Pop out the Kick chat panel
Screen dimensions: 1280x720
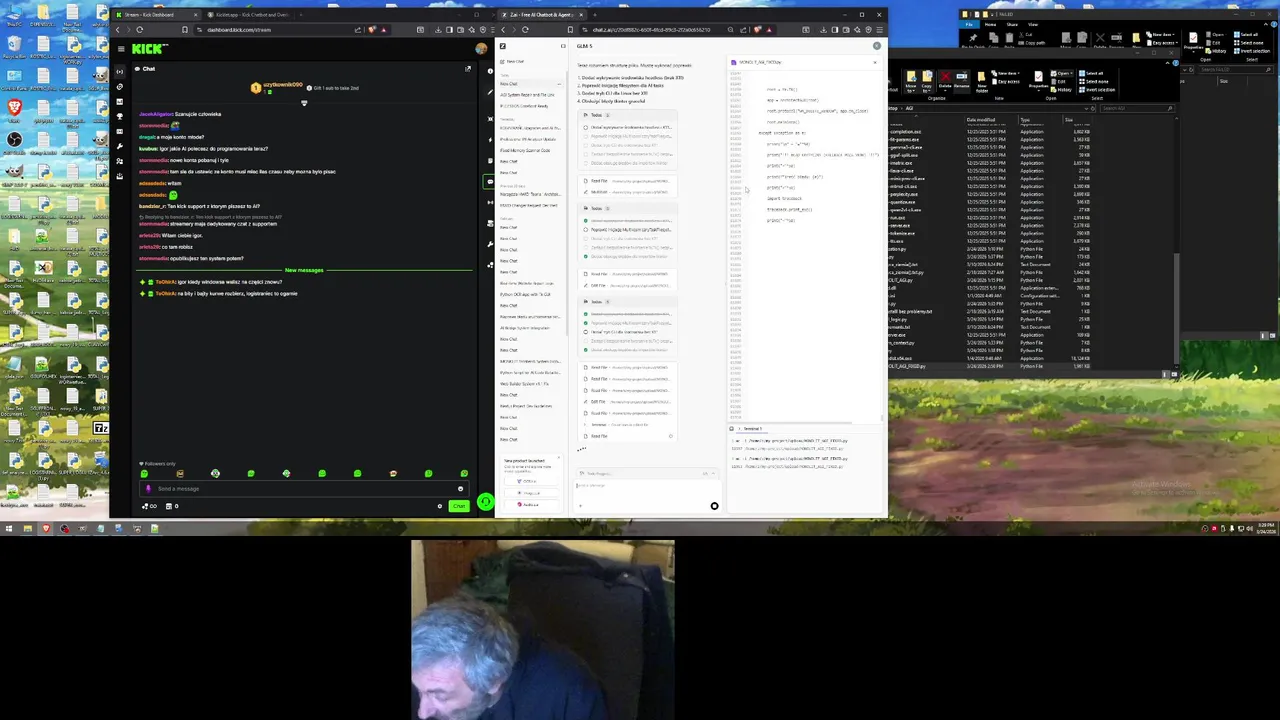(467, 69)
